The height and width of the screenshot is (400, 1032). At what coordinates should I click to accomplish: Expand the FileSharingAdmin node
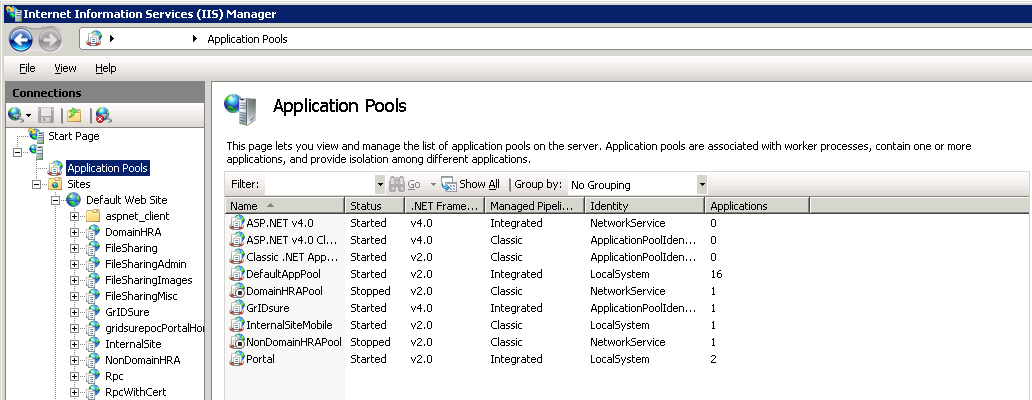(74, 264)
